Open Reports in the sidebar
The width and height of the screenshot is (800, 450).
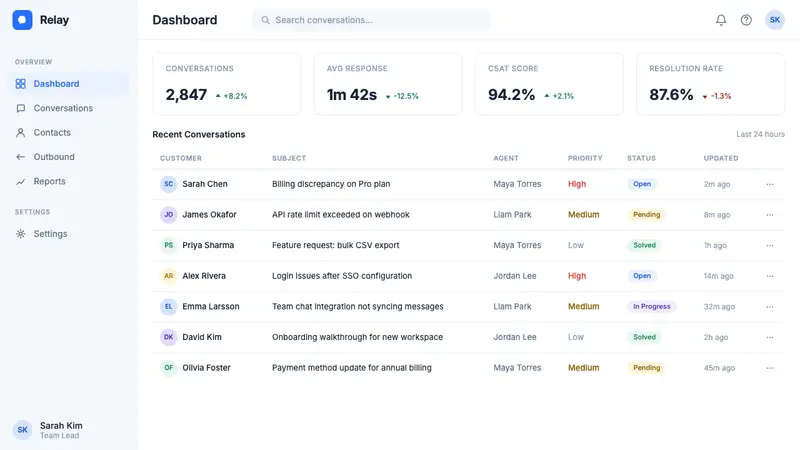click(68, 182)
